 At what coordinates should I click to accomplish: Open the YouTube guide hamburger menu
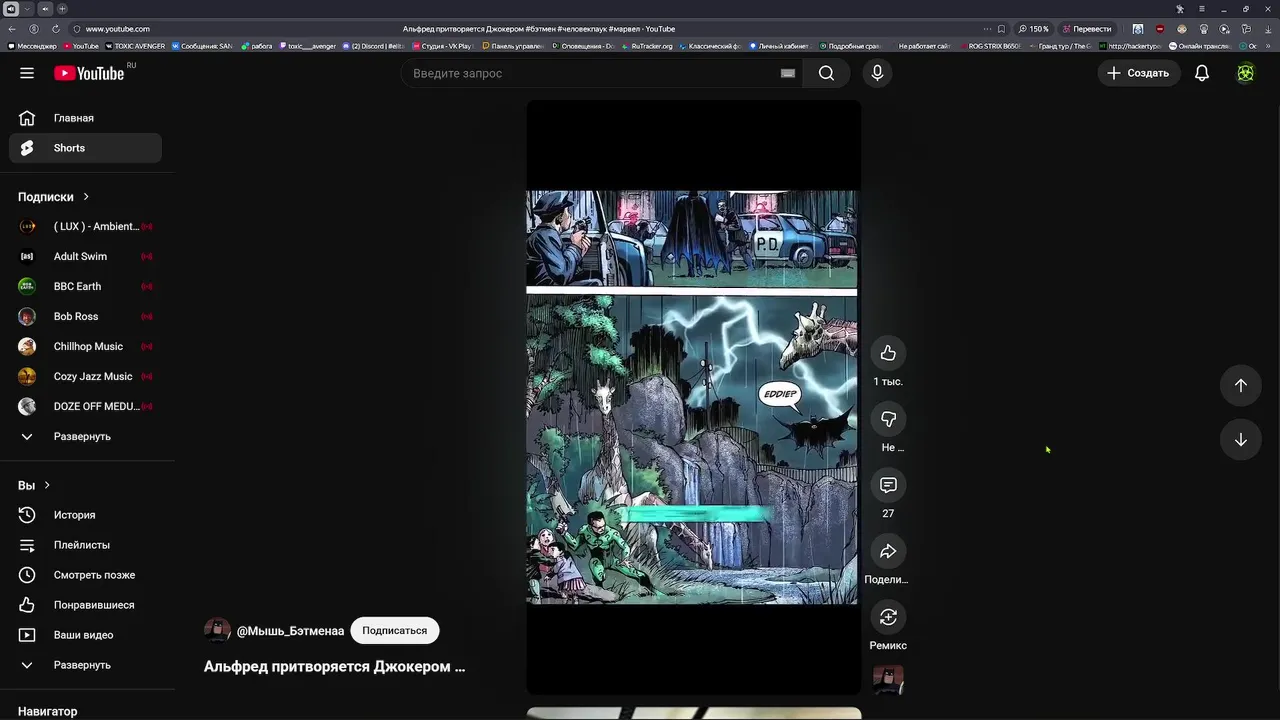click(27, 73)
